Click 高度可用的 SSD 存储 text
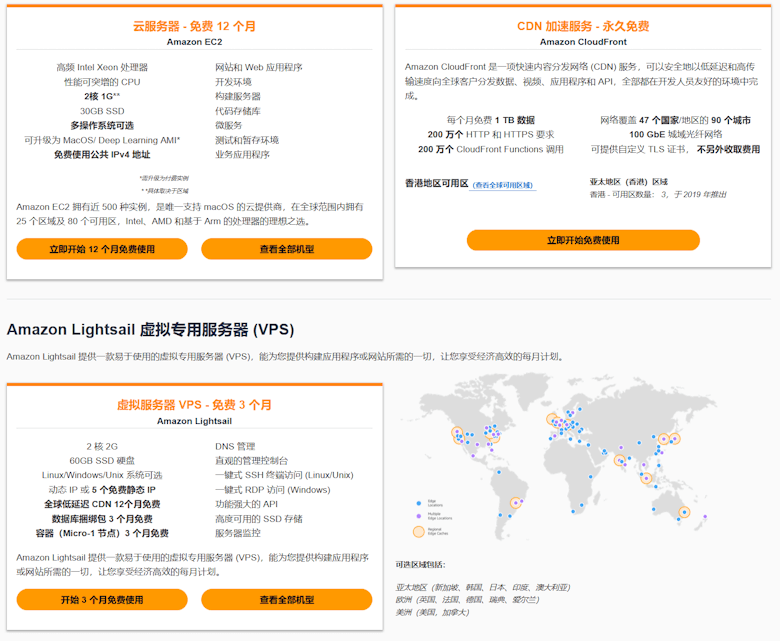Image resolution: width=780 pixels, height=641 pixels. pos(259,519)
